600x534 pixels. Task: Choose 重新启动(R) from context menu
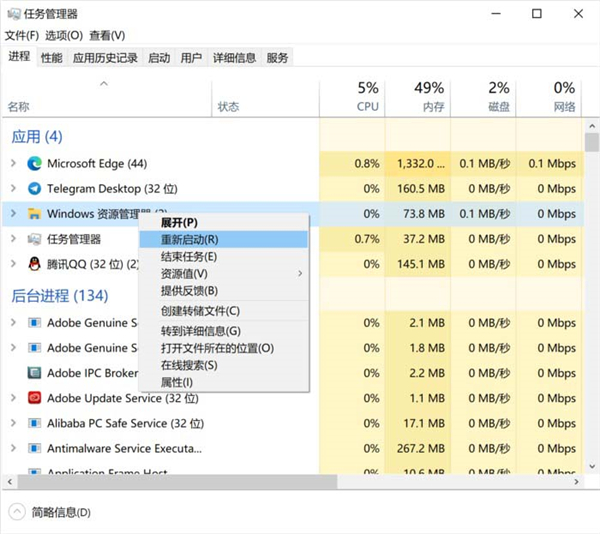pos(190,240)
